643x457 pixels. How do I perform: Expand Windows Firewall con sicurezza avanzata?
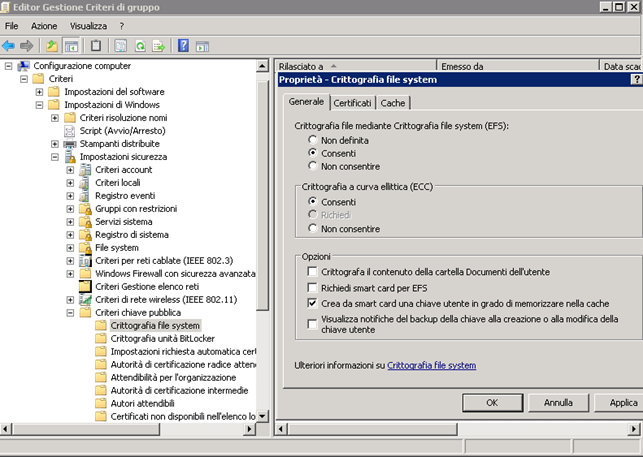pyautogui.click(x=70, y=274)
